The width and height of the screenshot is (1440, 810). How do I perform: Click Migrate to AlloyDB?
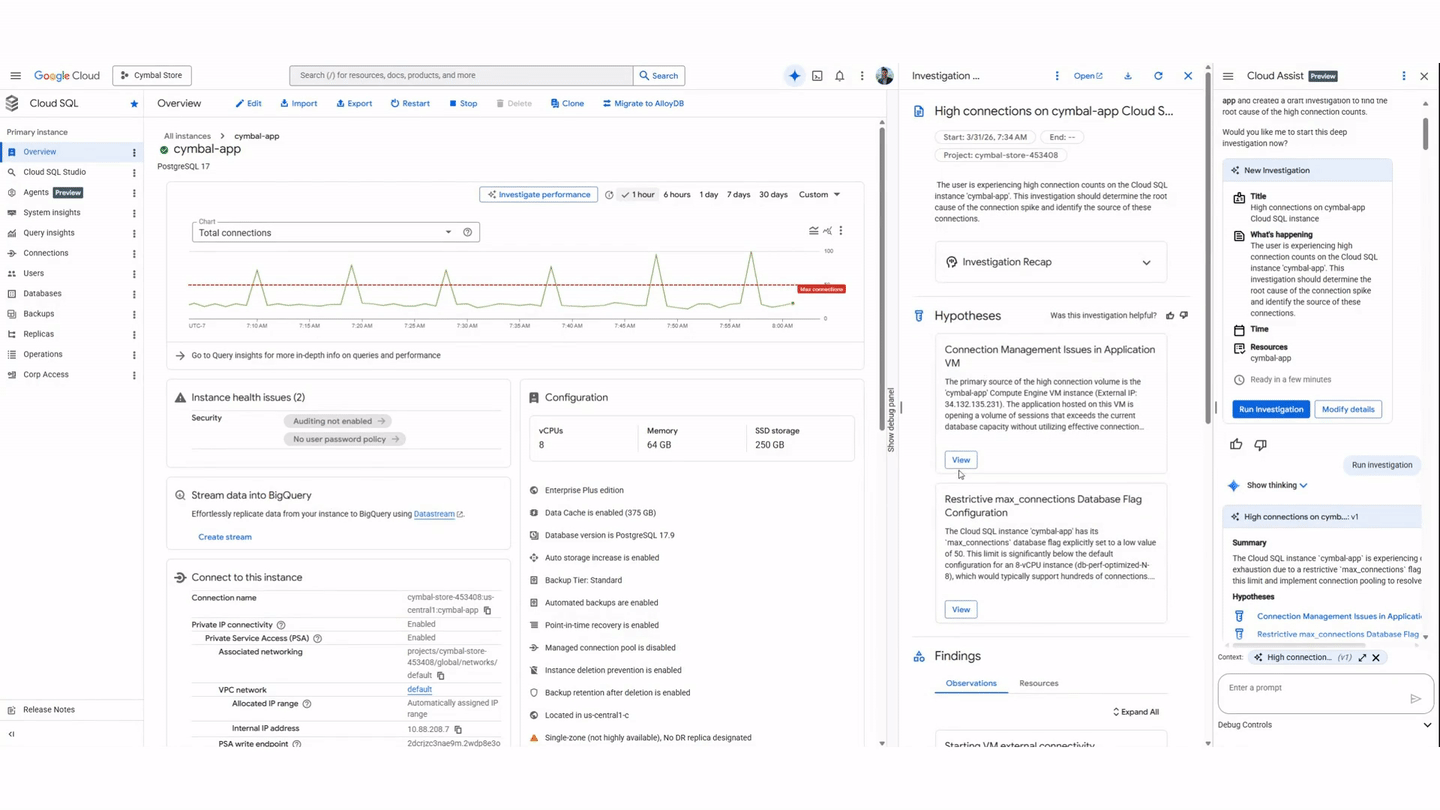click(x=643, y=104)
